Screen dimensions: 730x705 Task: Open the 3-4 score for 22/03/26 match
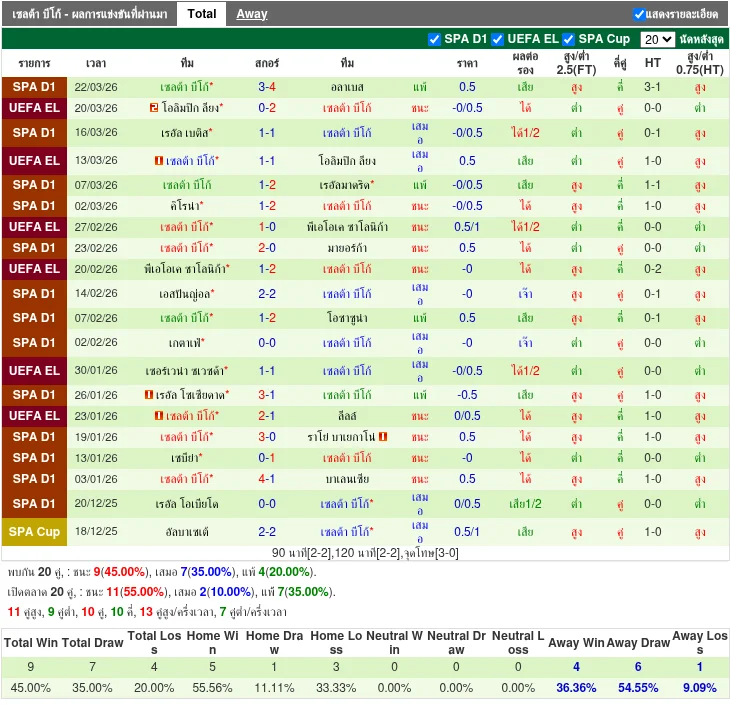267,87
